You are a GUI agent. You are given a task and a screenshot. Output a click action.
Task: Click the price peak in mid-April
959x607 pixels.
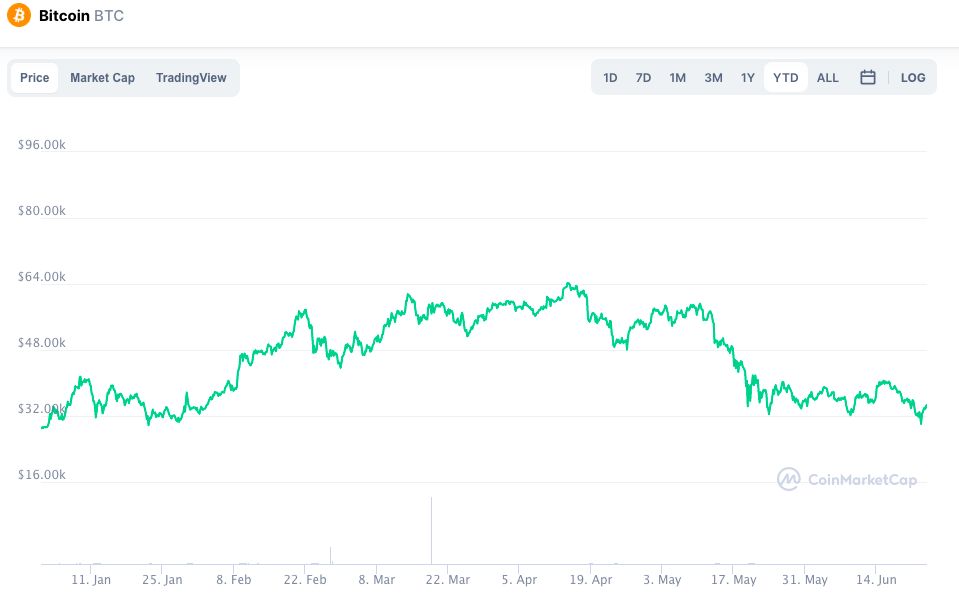tap(568, 285)
